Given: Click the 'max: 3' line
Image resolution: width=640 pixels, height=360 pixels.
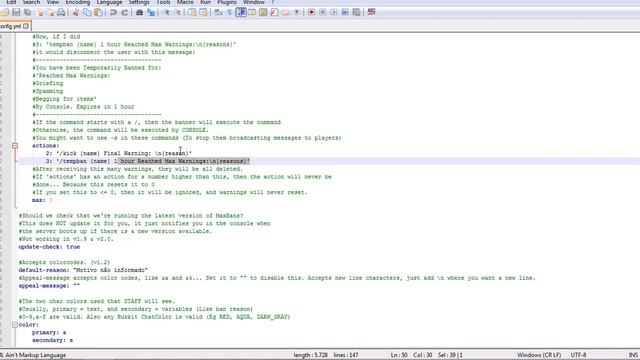Looking at the screenshot, I should pyautogui.click(x=42, y=200).
